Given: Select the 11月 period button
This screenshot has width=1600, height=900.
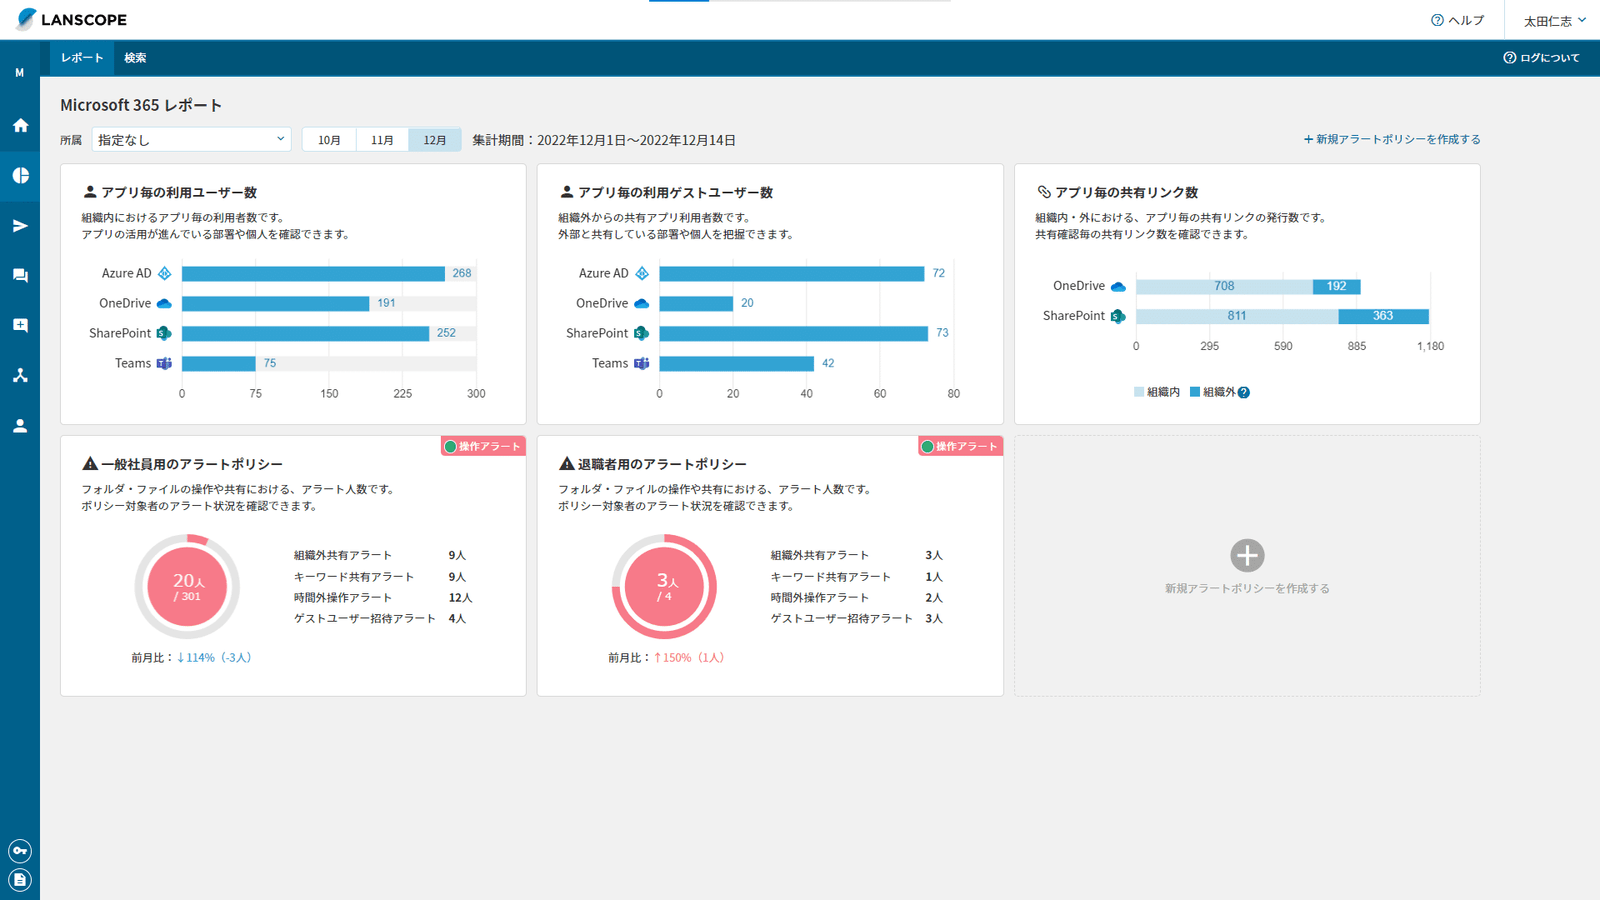Looking at the screenshot, I should [382, 140].
